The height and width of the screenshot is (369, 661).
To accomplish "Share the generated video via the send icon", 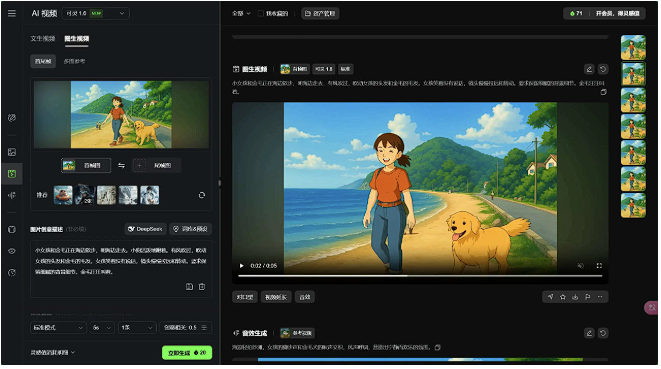I will pos(550,297).
